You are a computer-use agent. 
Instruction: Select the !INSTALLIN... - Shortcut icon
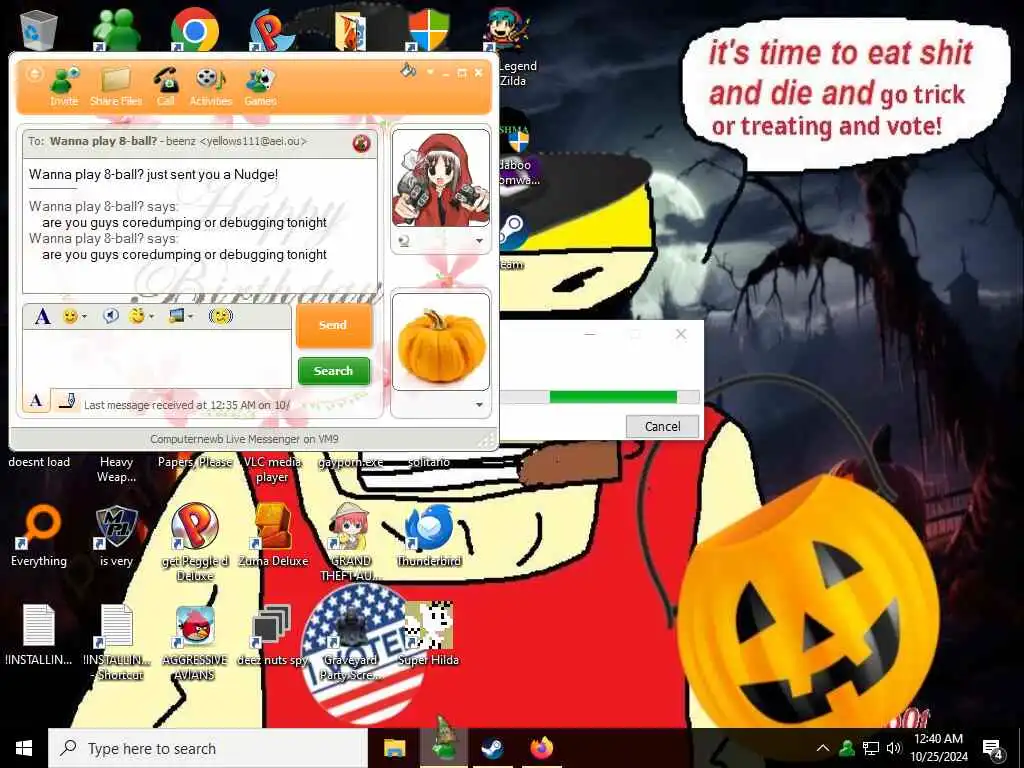click(117, 642)
